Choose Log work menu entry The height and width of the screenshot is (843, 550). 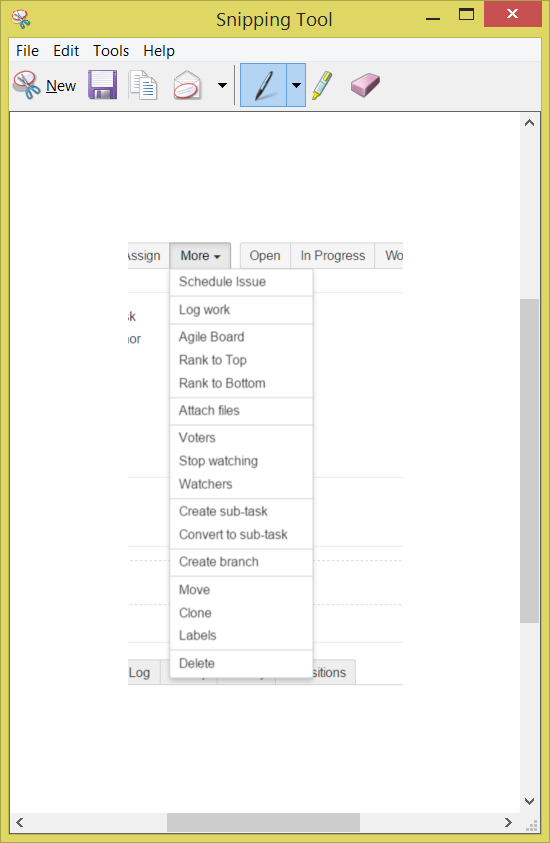tap(241, 310)
